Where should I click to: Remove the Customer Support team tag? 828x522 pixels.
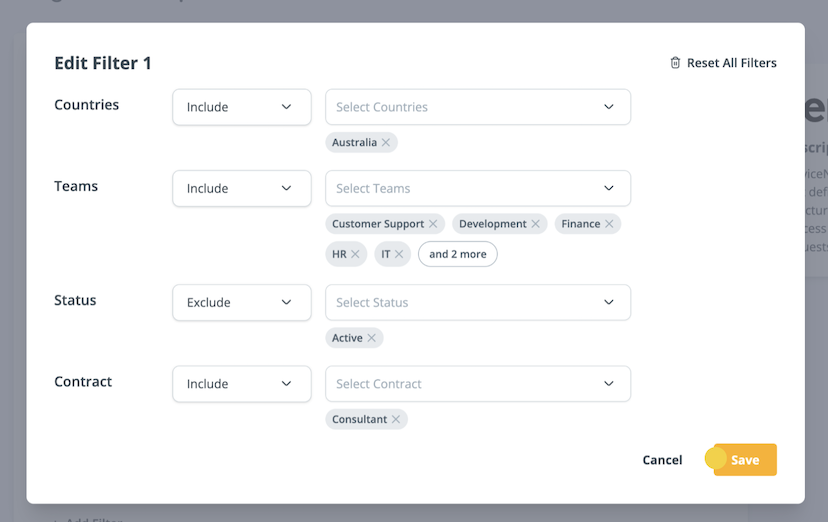click(433, 224)
